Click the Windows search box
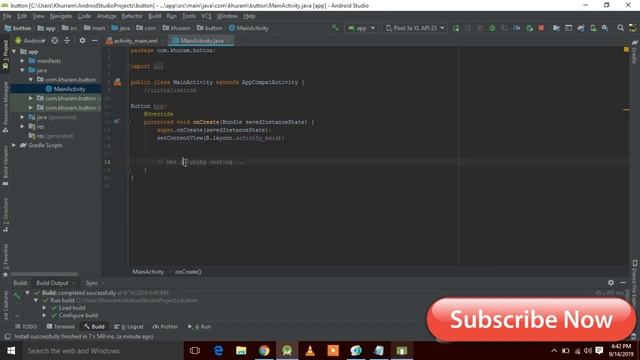This screenshot has height=360, width=640. pos(102,351)
